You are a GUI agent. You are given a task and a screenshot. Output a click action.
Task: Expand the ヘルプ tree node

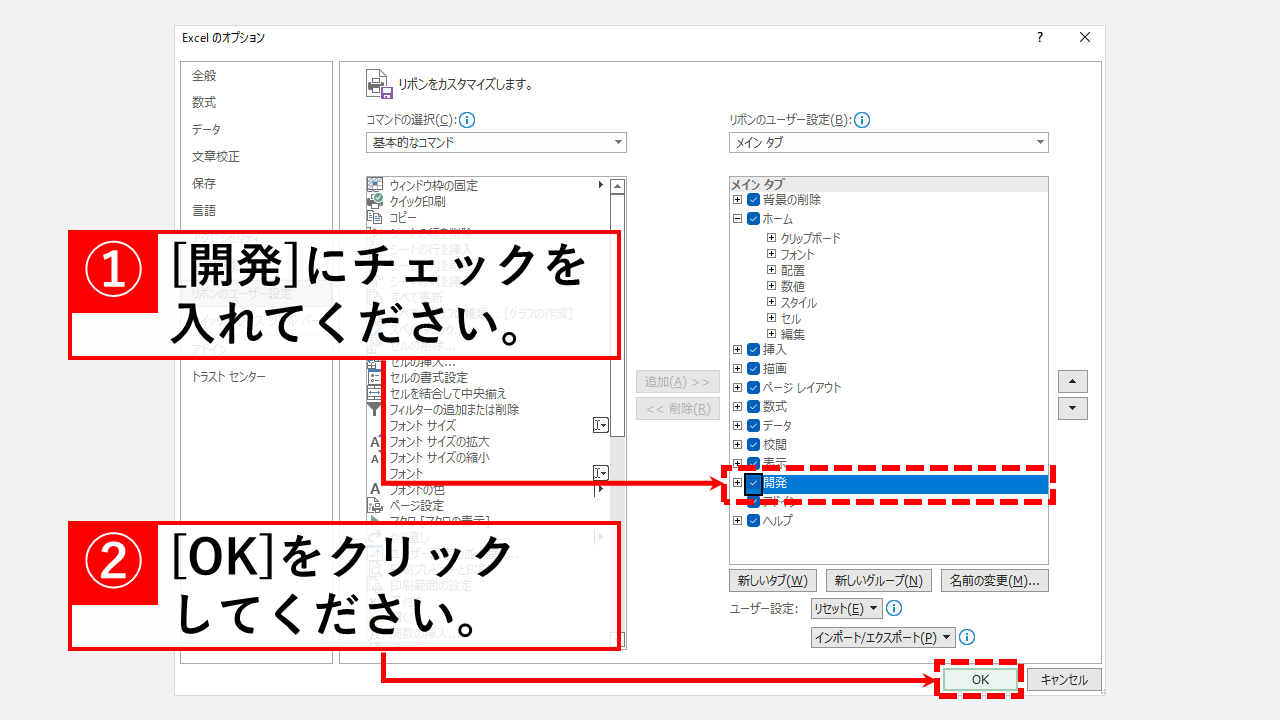738,521
